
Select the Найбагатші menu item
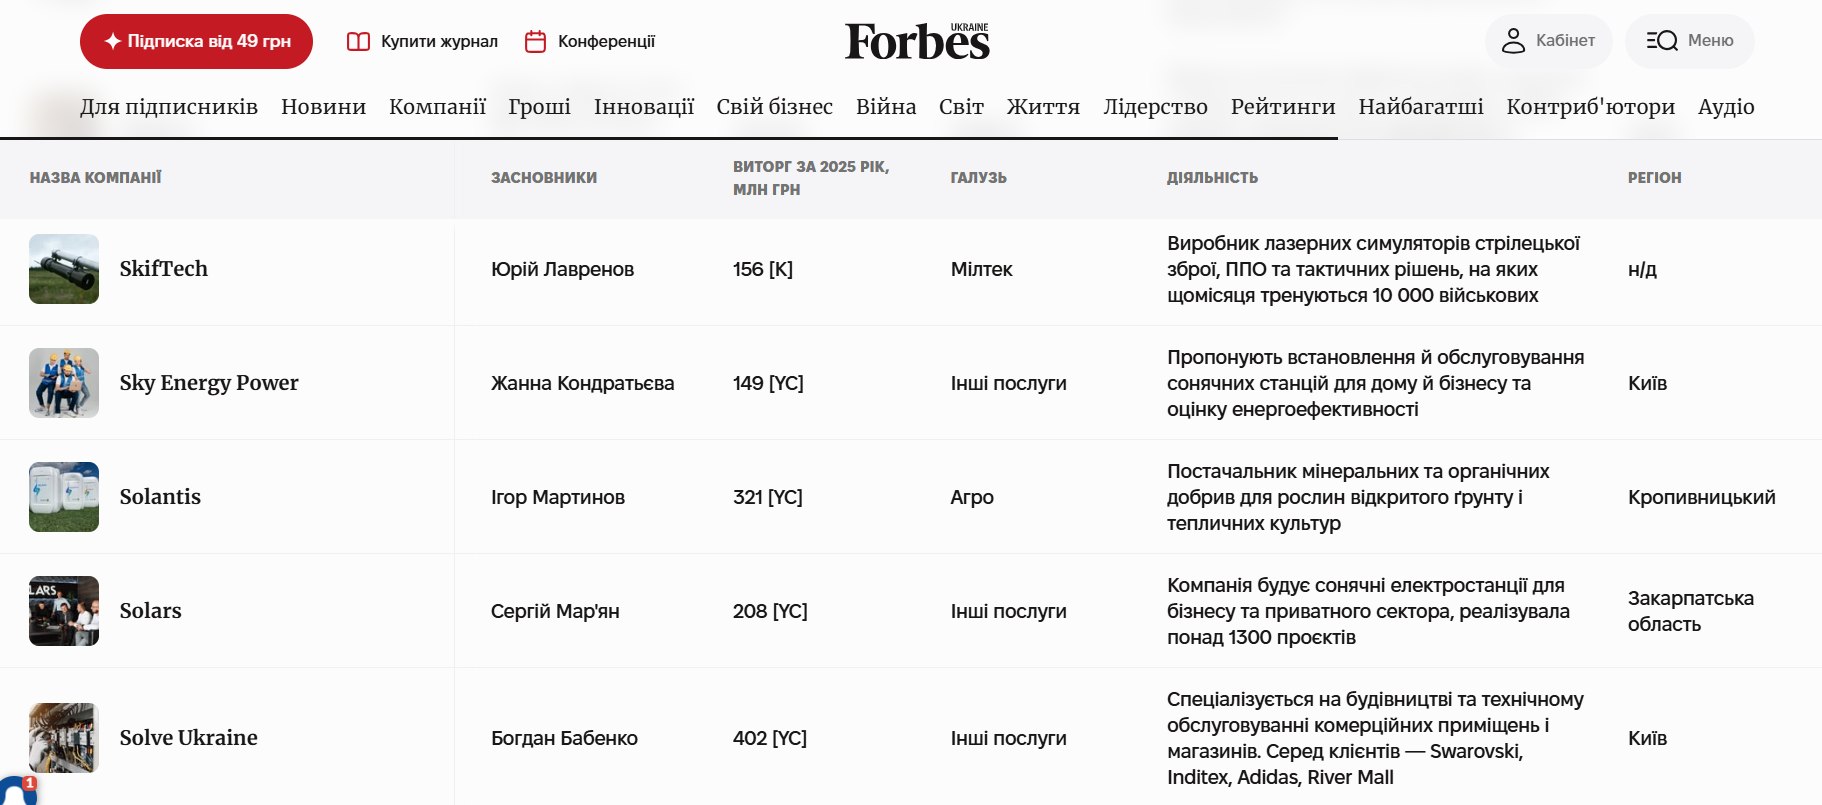tap(1421, 107)
